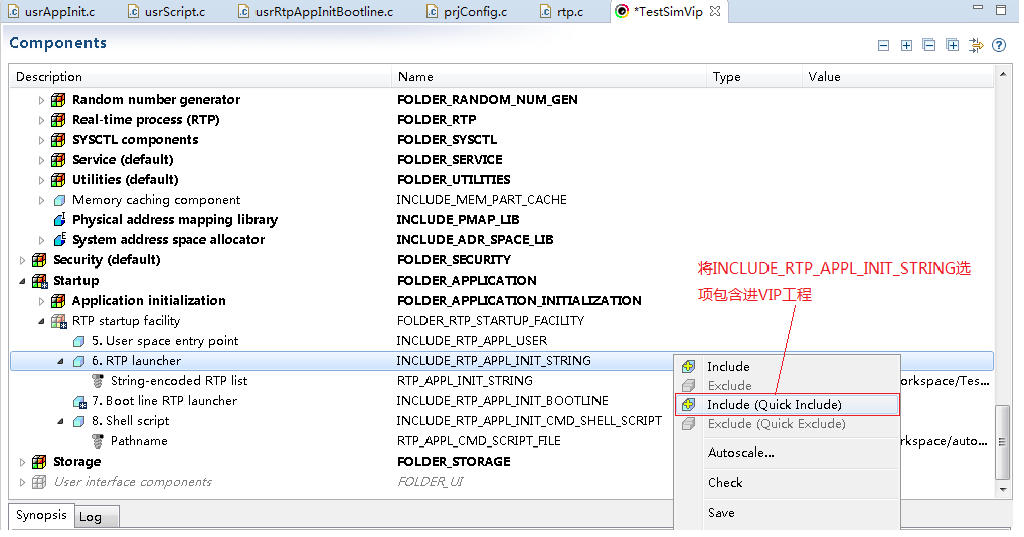
Task: Click the yellow arrow toolbar icon
Action: 976,45
